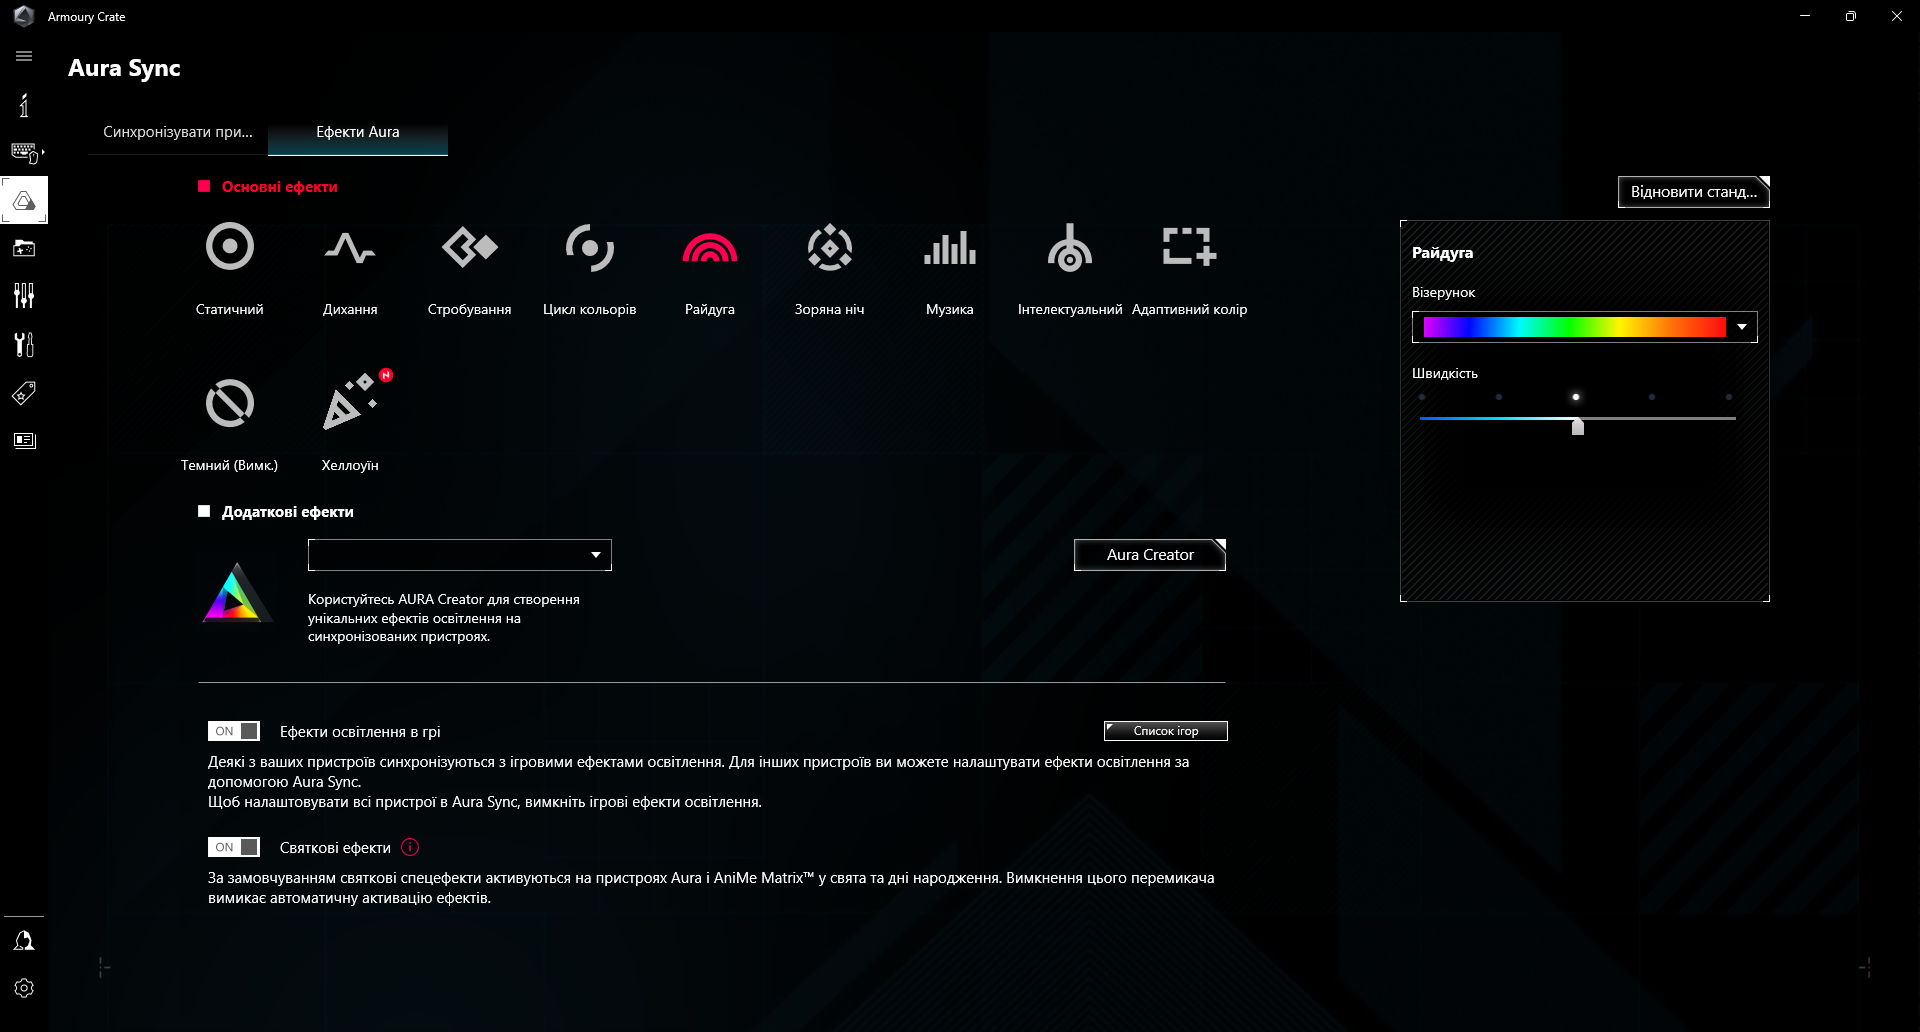Uncheck the Додаткові ефекти checkbox
This screenshot has width=1920, height=1032.
(x=204, y=511)
